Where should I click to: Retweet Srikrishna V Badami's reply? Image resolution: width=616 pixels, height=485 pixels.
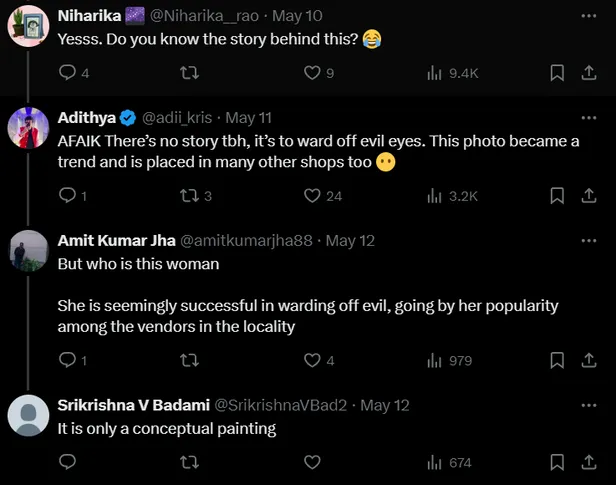pyautogui.click(x=187, y=462)
